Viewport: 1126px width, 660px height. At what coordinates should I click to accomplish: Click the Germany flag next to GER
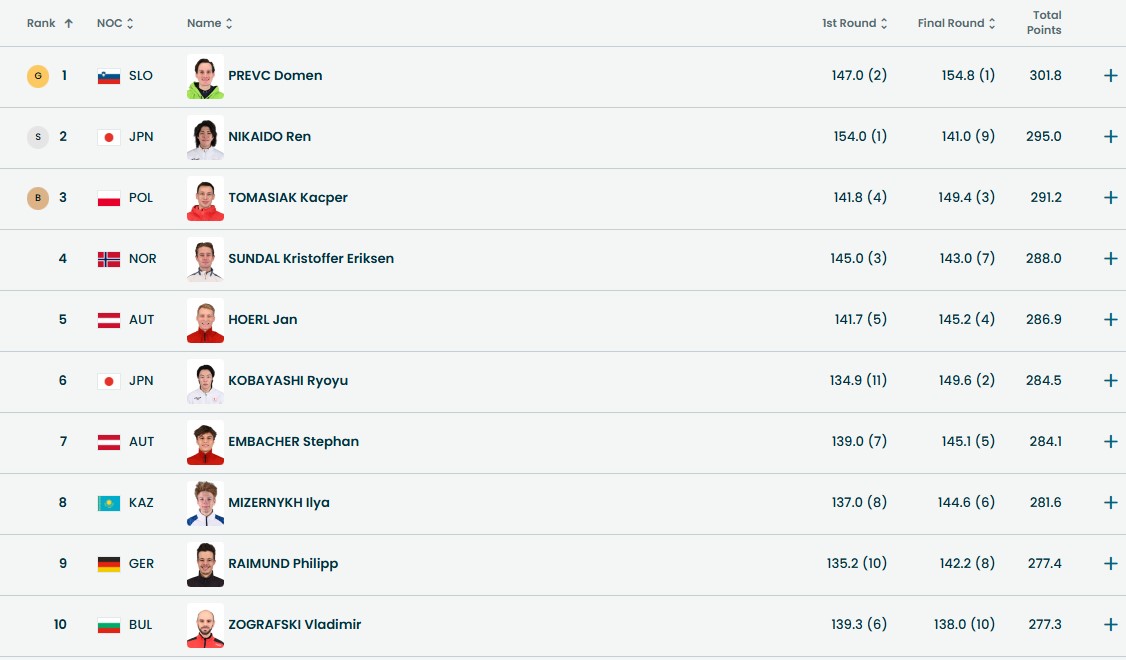[x=109, y=564]
